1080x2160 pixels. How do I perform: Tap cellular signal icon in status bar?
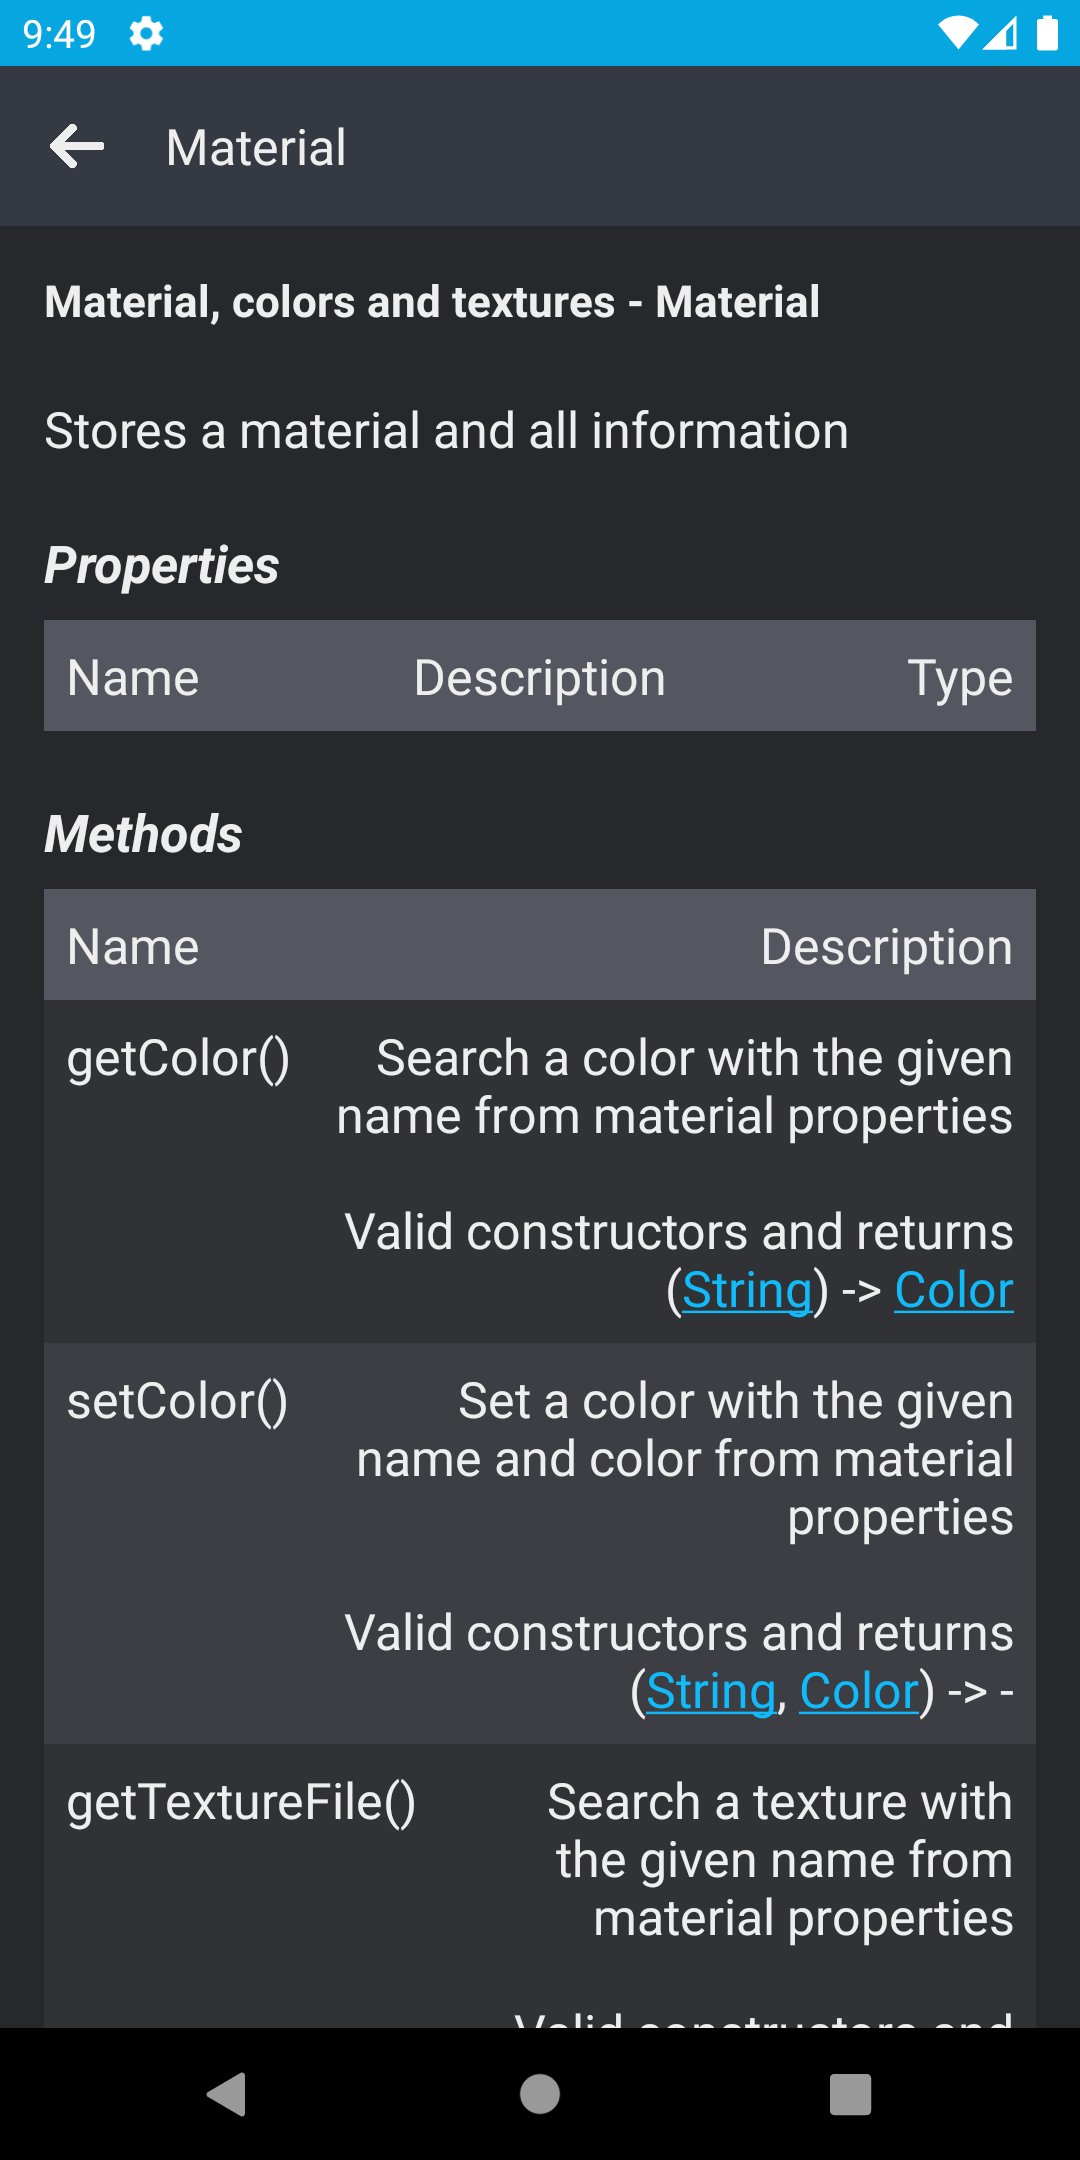point(1001,34)
